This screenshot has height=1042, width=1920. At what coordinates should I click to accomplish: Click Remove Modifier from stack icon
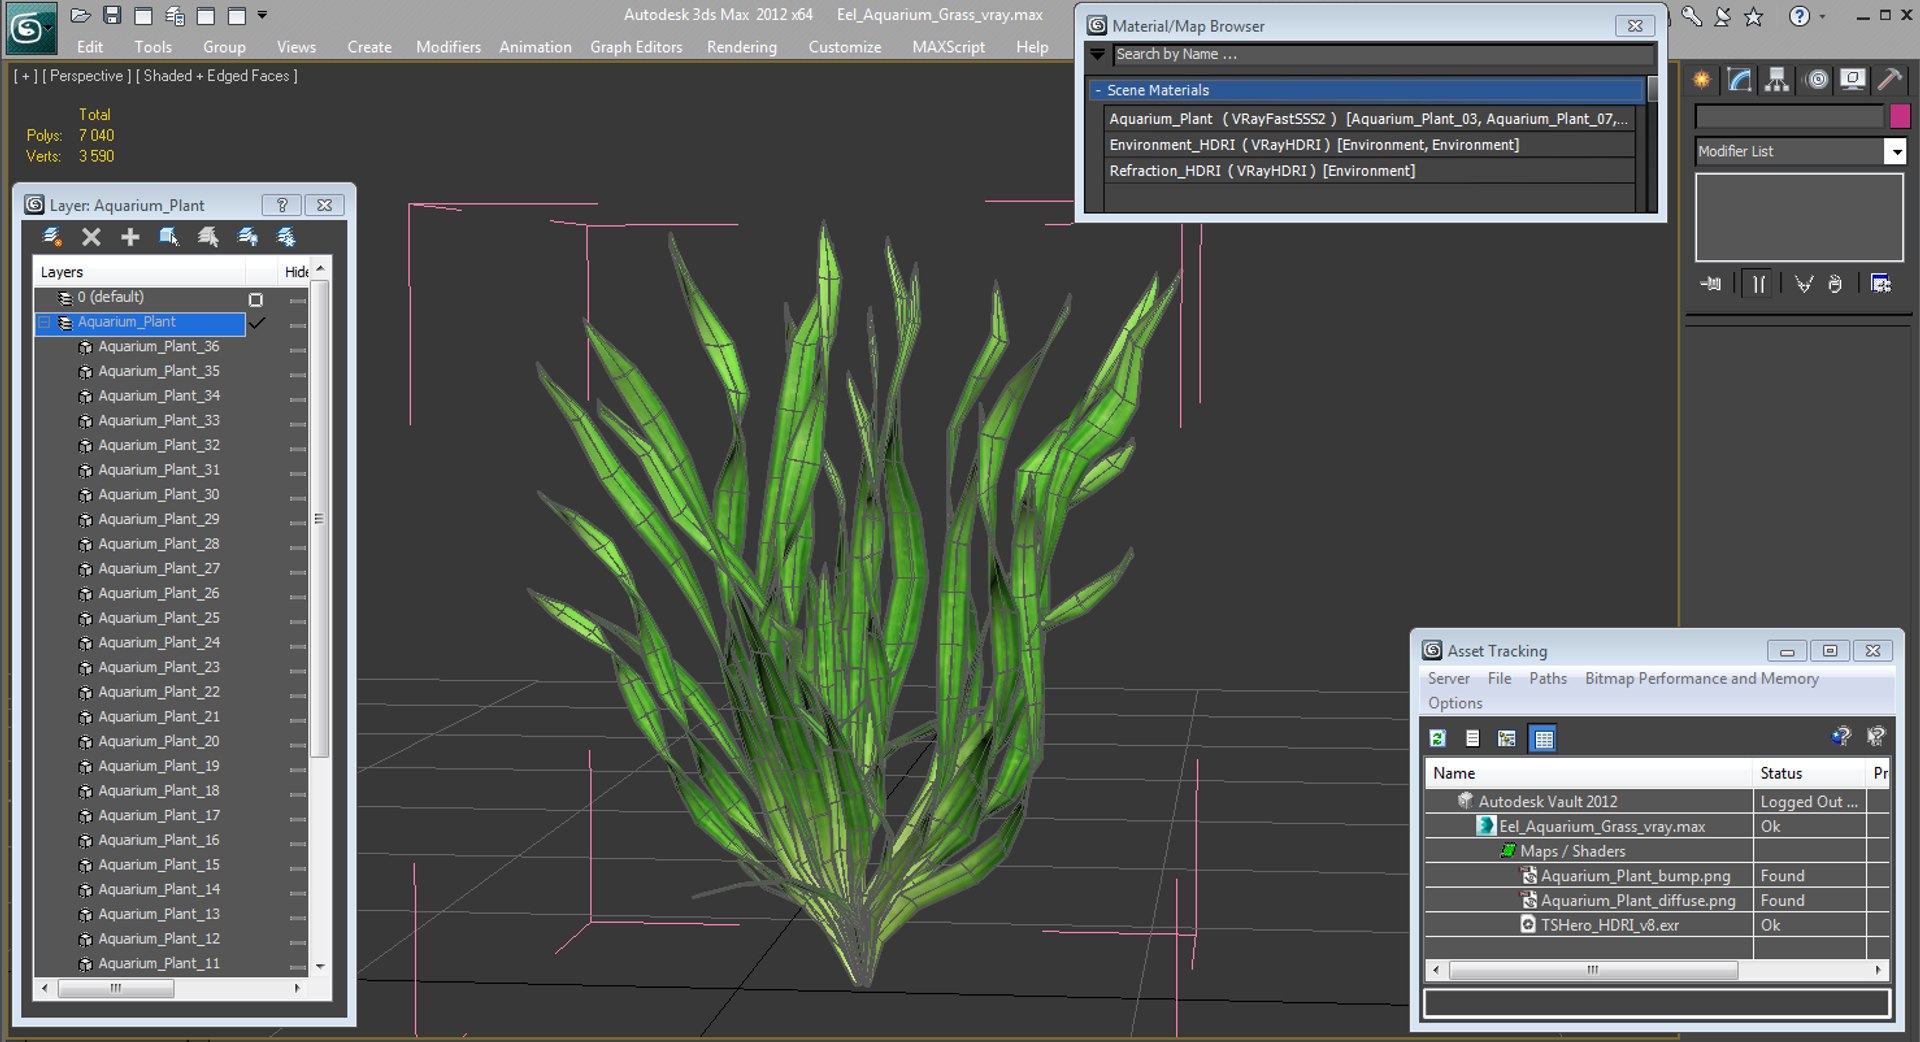pos(1835,284)
